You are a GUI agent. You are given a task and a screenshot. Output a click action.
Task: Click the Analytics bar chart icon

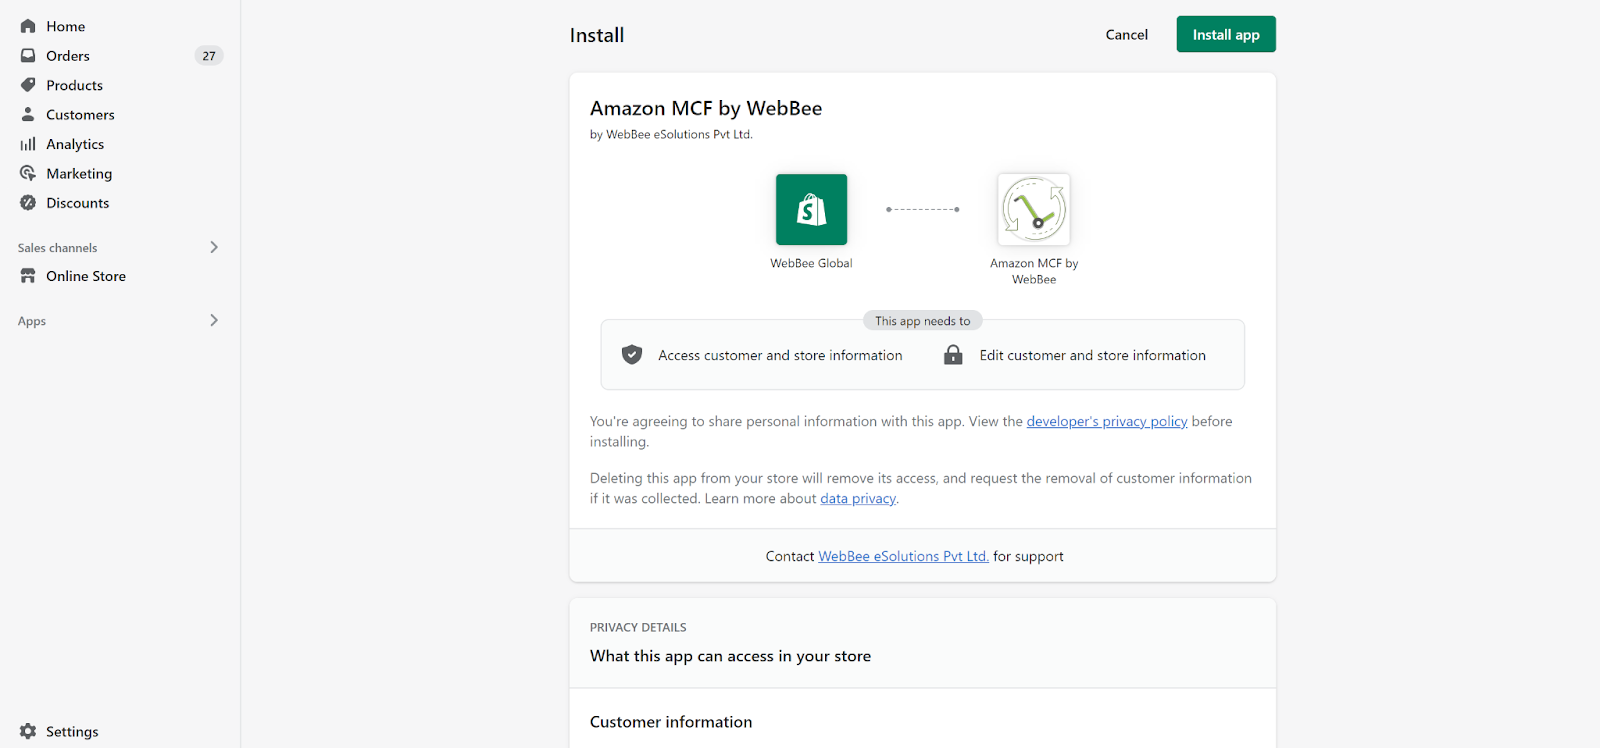pyautogui.click(x=28, y=144)
